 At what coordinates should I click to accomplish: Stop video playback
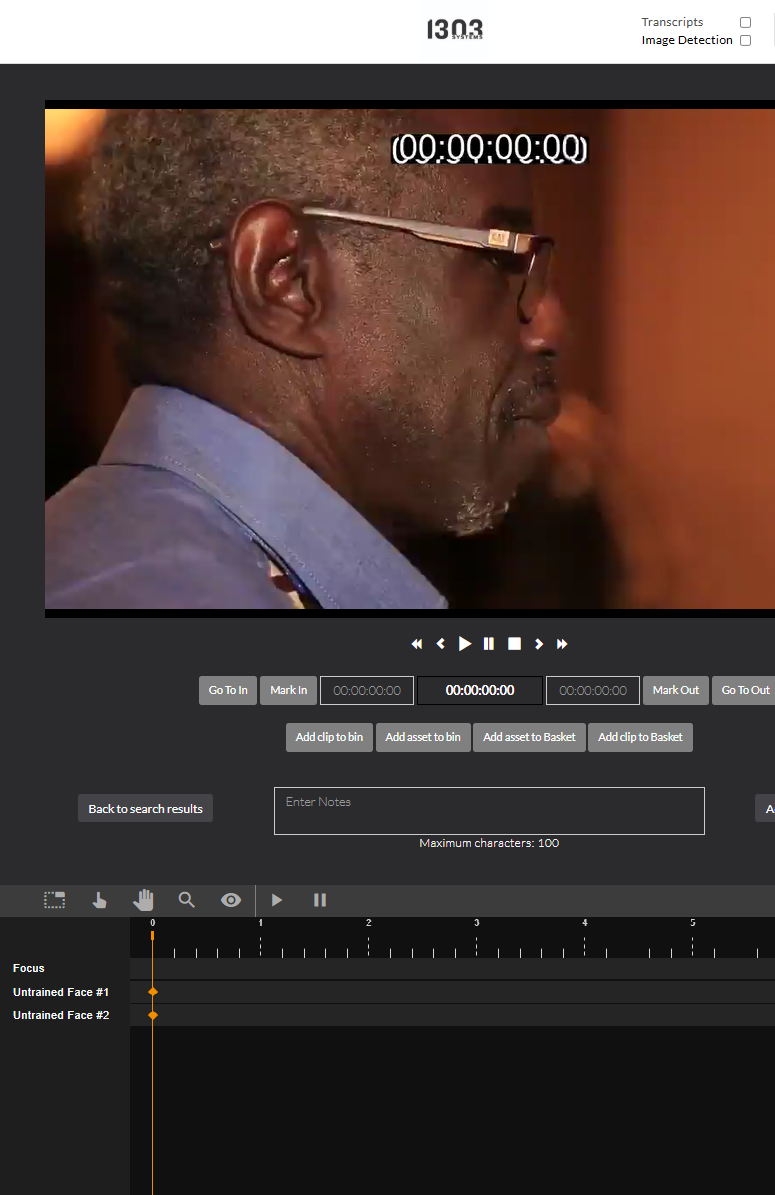[514, 644]
